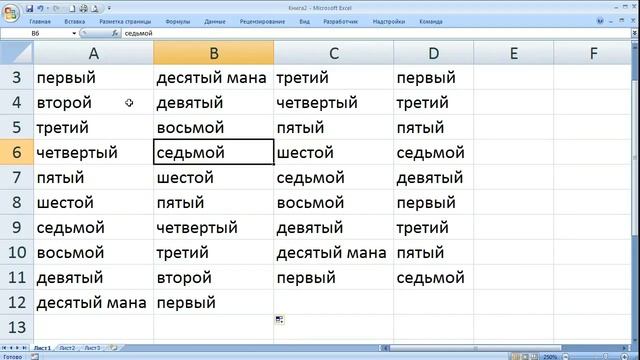Click the Insert Function fx icon

[x=116, y=33]
